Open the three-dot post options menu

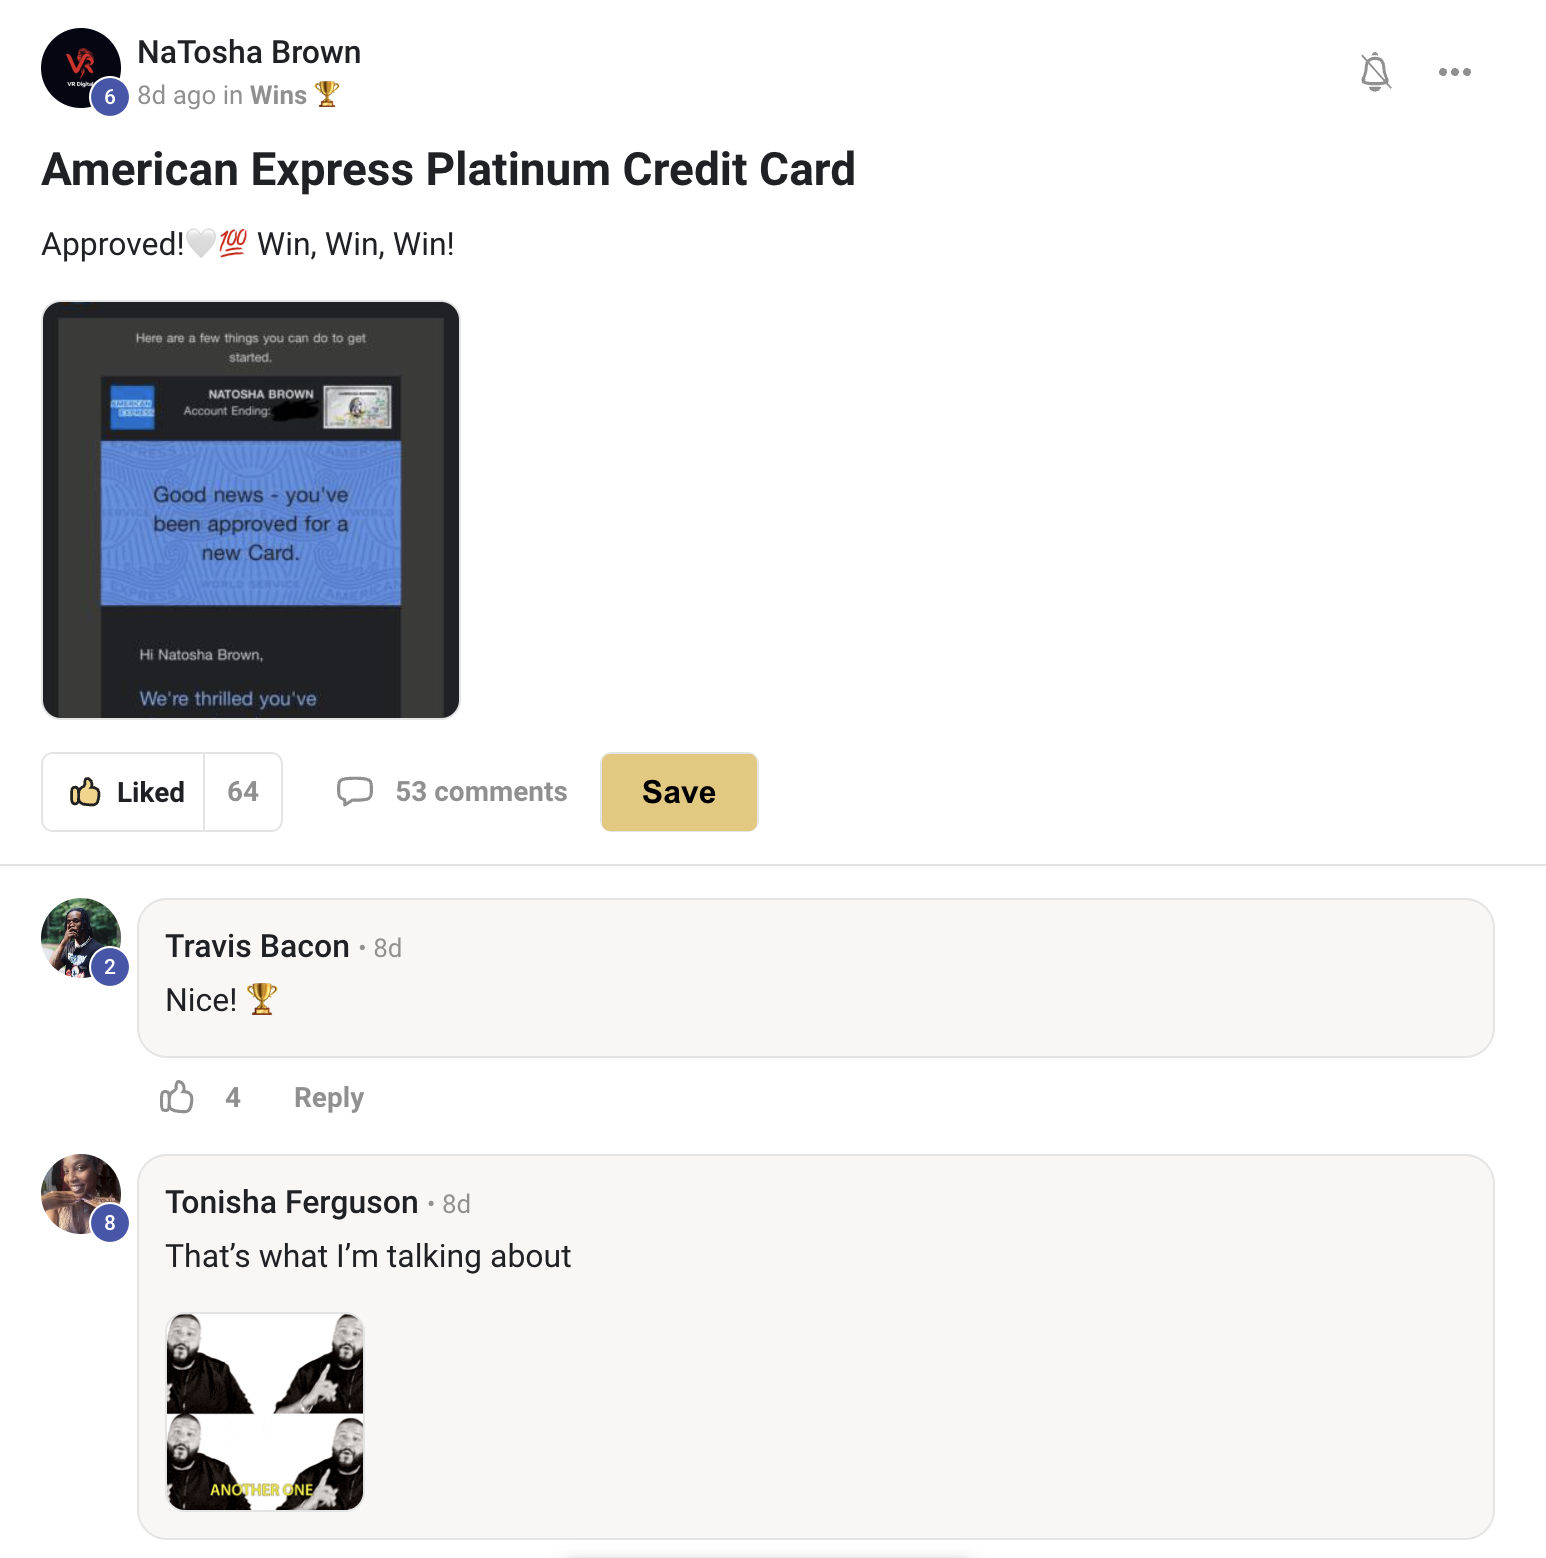point(1454,72)
